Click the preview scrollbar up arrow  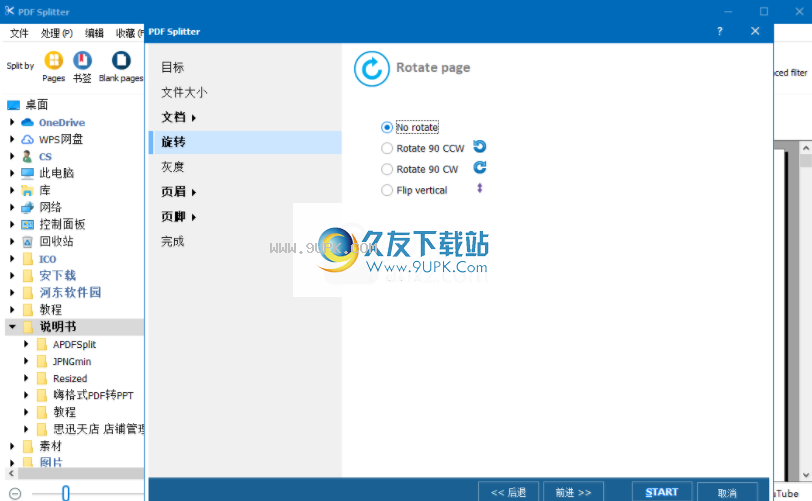click(805, 148)
